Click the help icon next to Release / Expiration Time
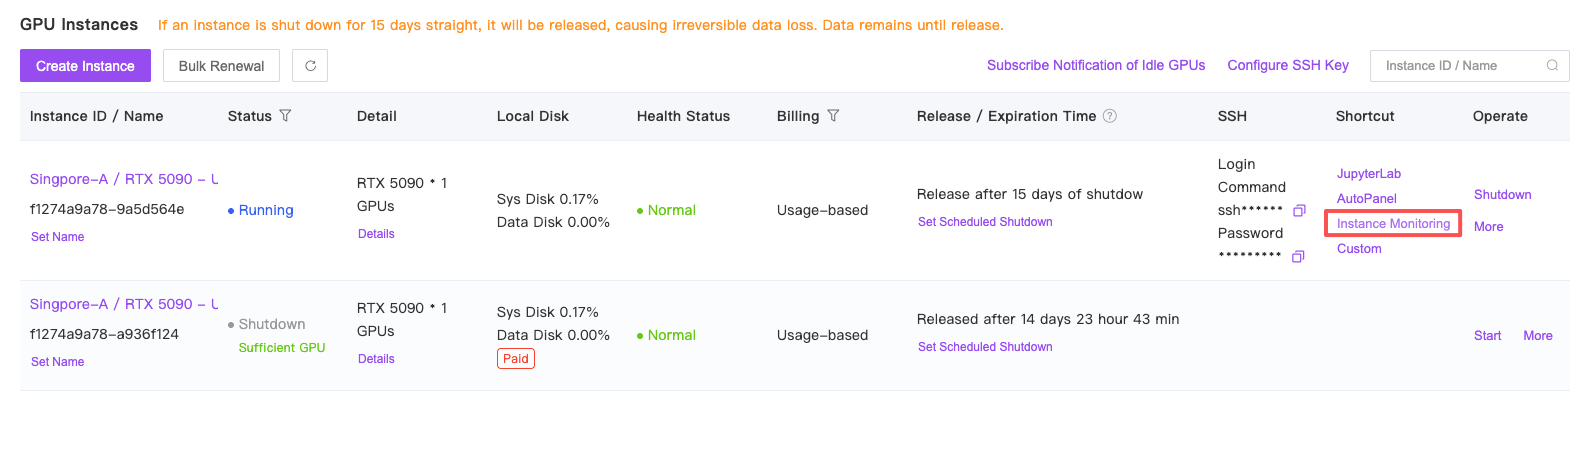 (x=1110, y=116)
